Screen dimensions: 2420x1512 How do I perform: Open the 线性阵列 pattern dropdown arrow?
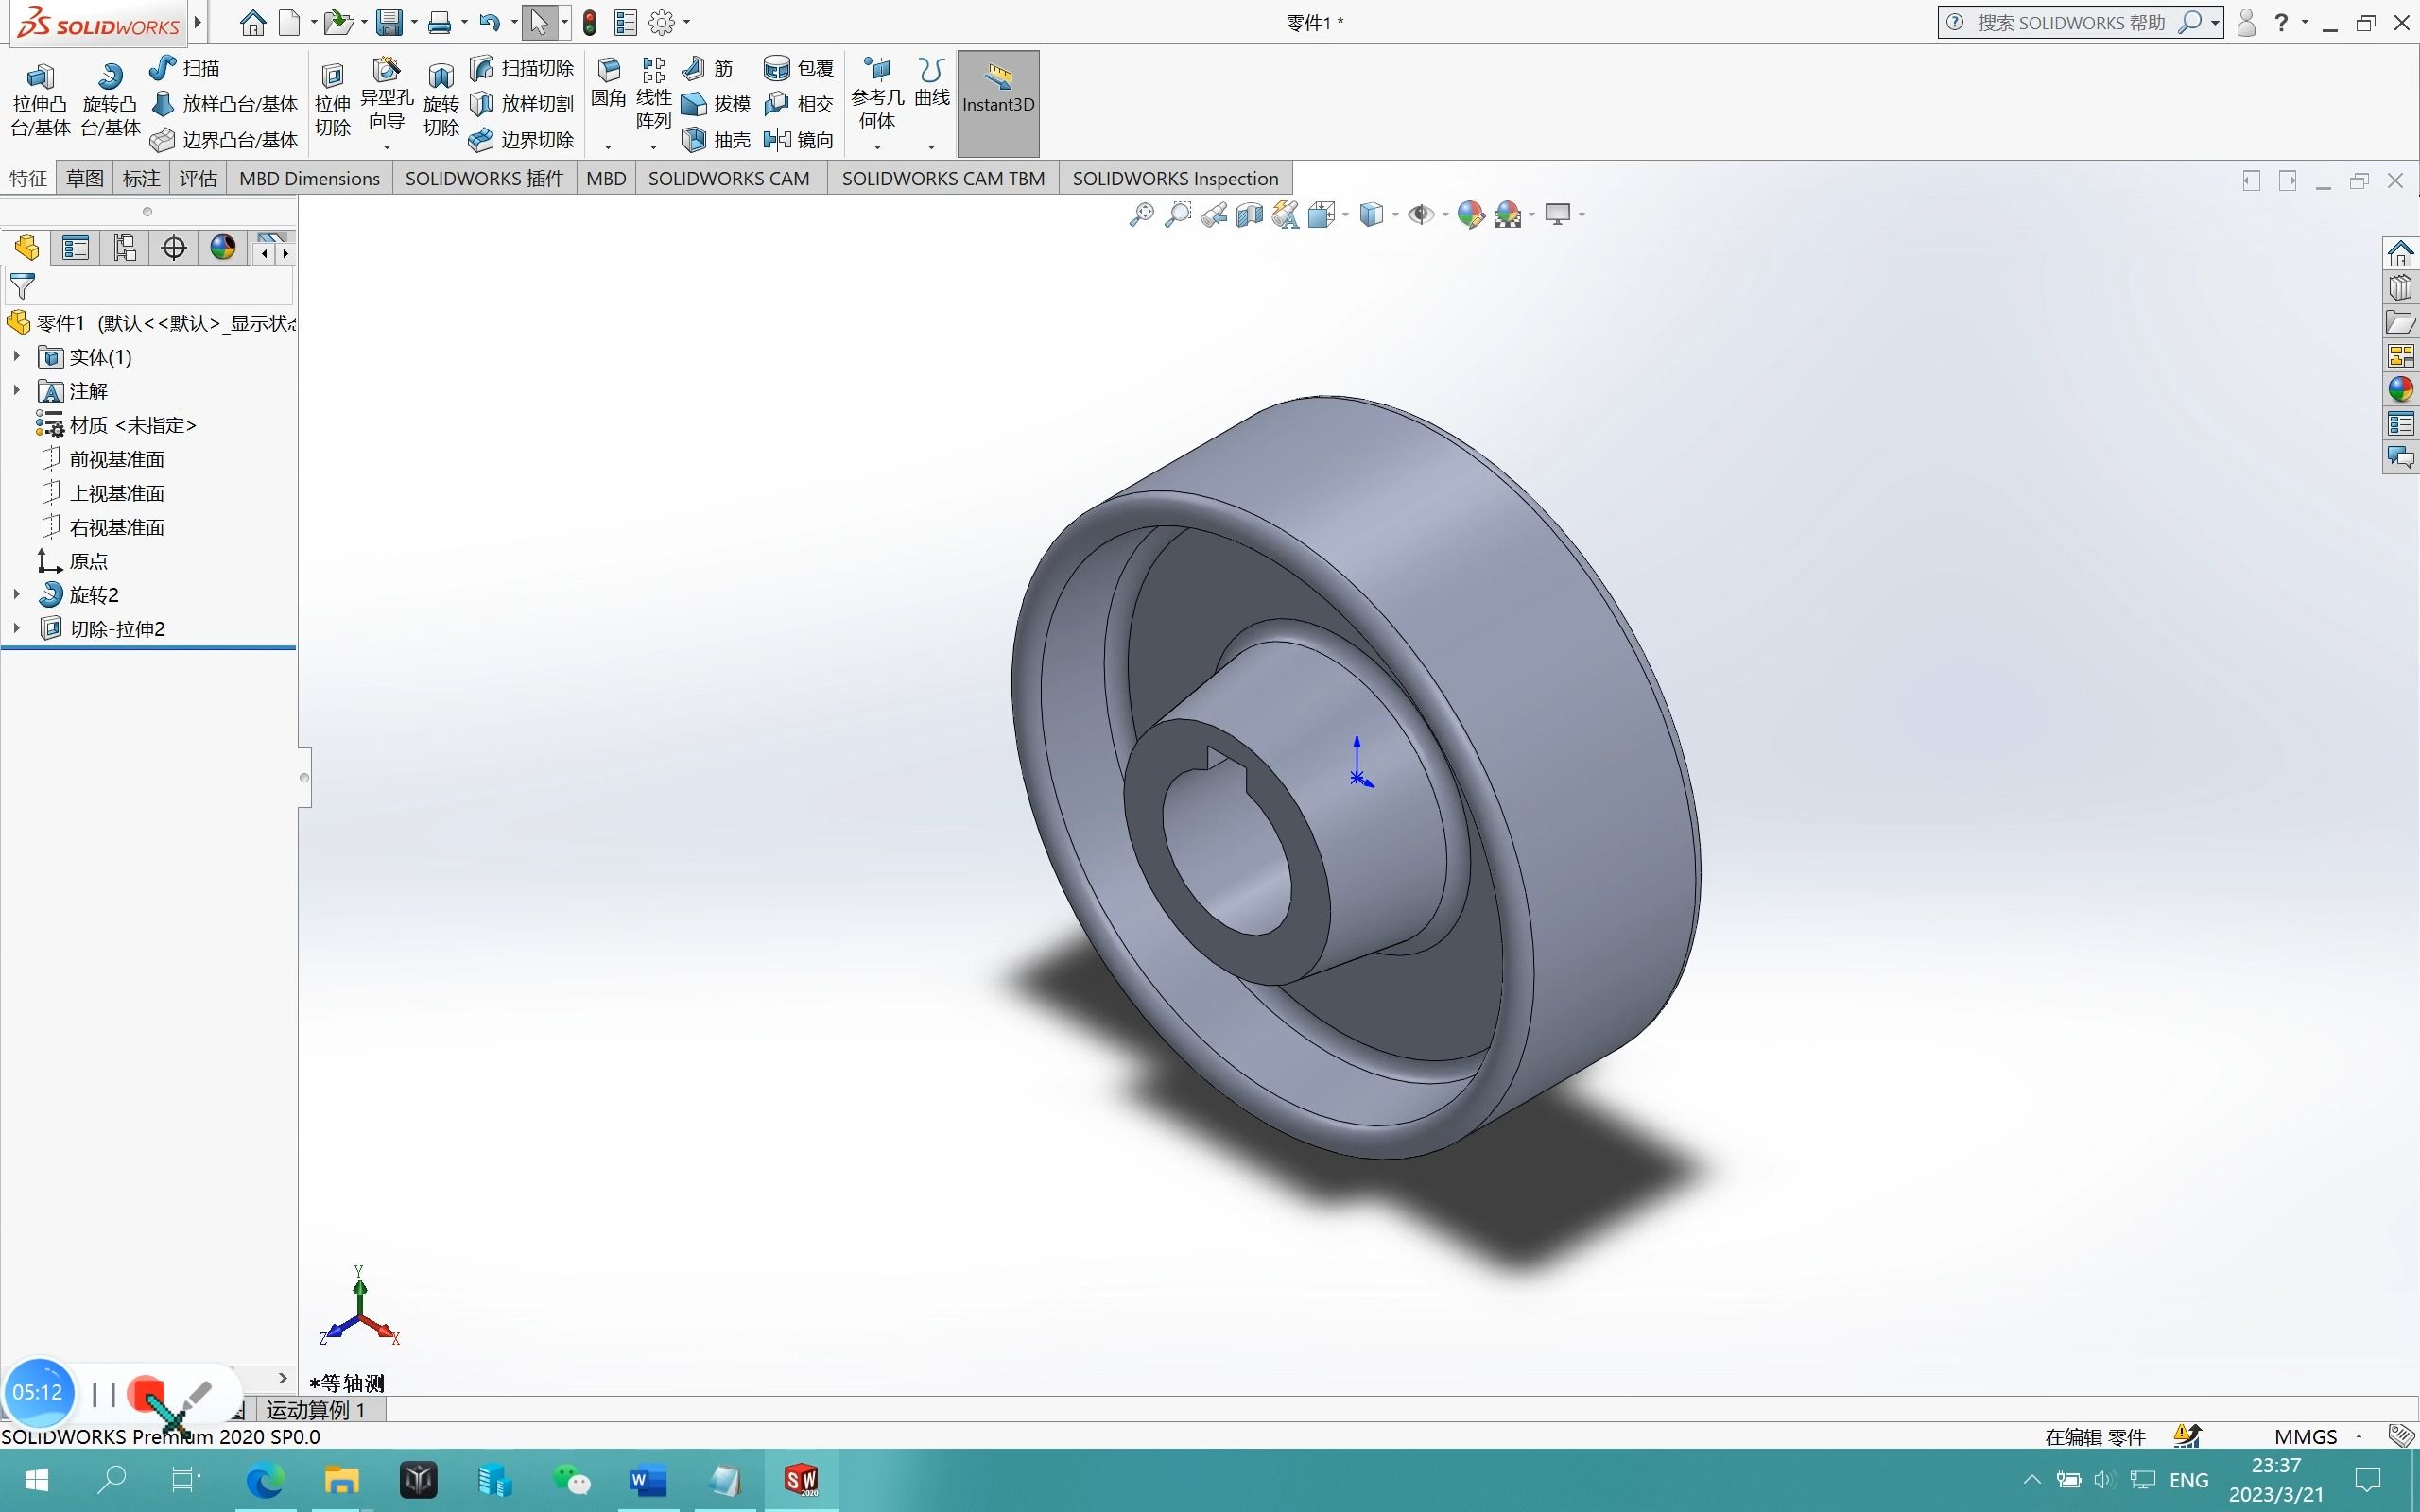653,147
